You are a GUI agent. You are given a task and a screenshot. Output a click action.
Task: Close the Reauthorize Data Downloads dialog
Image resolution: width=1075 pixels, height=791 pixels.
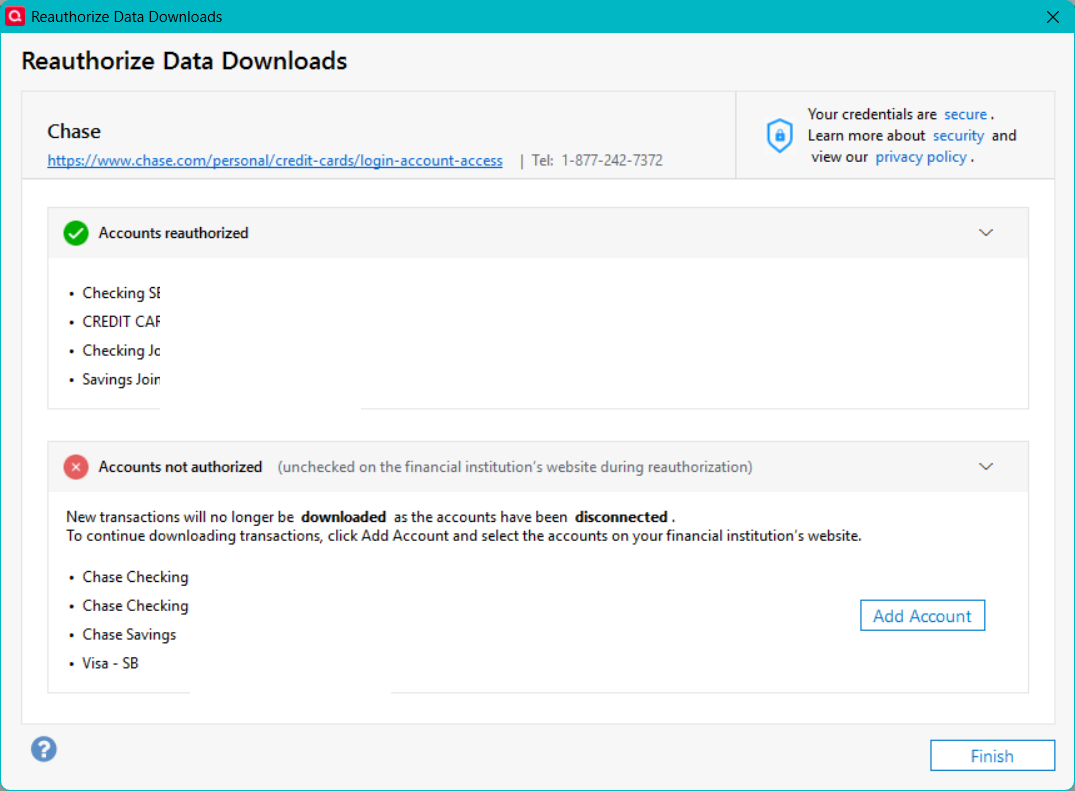tap(1053, 16)
